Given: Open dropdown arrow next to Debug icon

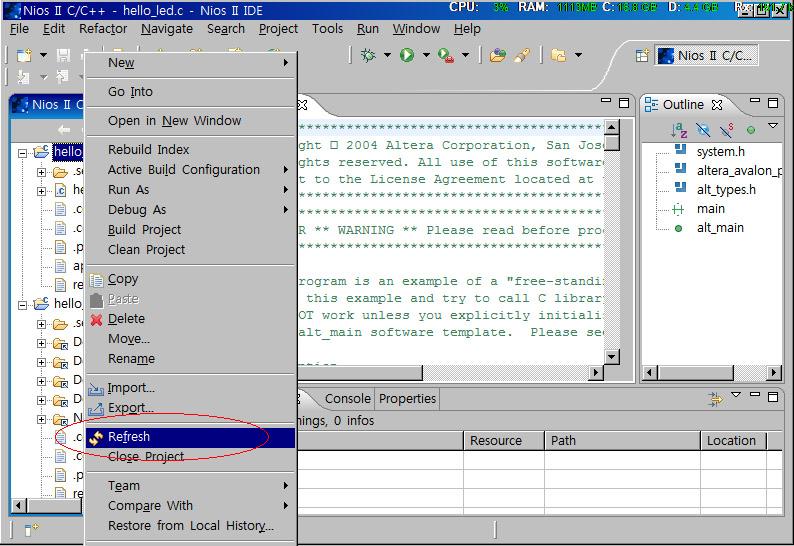Looking at the screenshot, I should click(387, 55).
